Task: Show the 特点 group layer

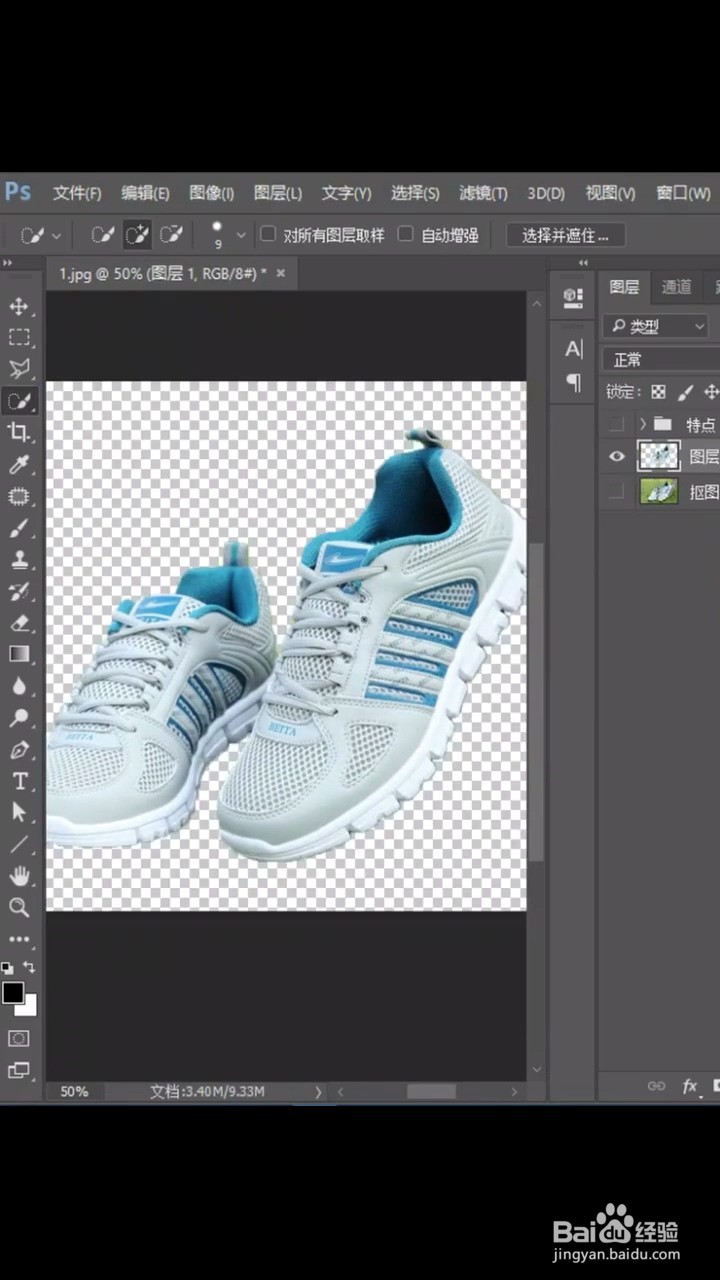Action: 617,424
